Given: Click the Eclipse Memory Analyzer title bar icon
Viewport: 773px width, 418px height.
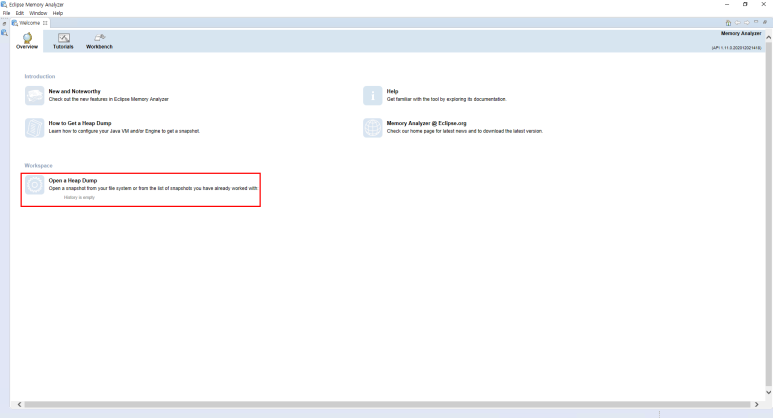Looking at the screenshot, I should [4, 4].
